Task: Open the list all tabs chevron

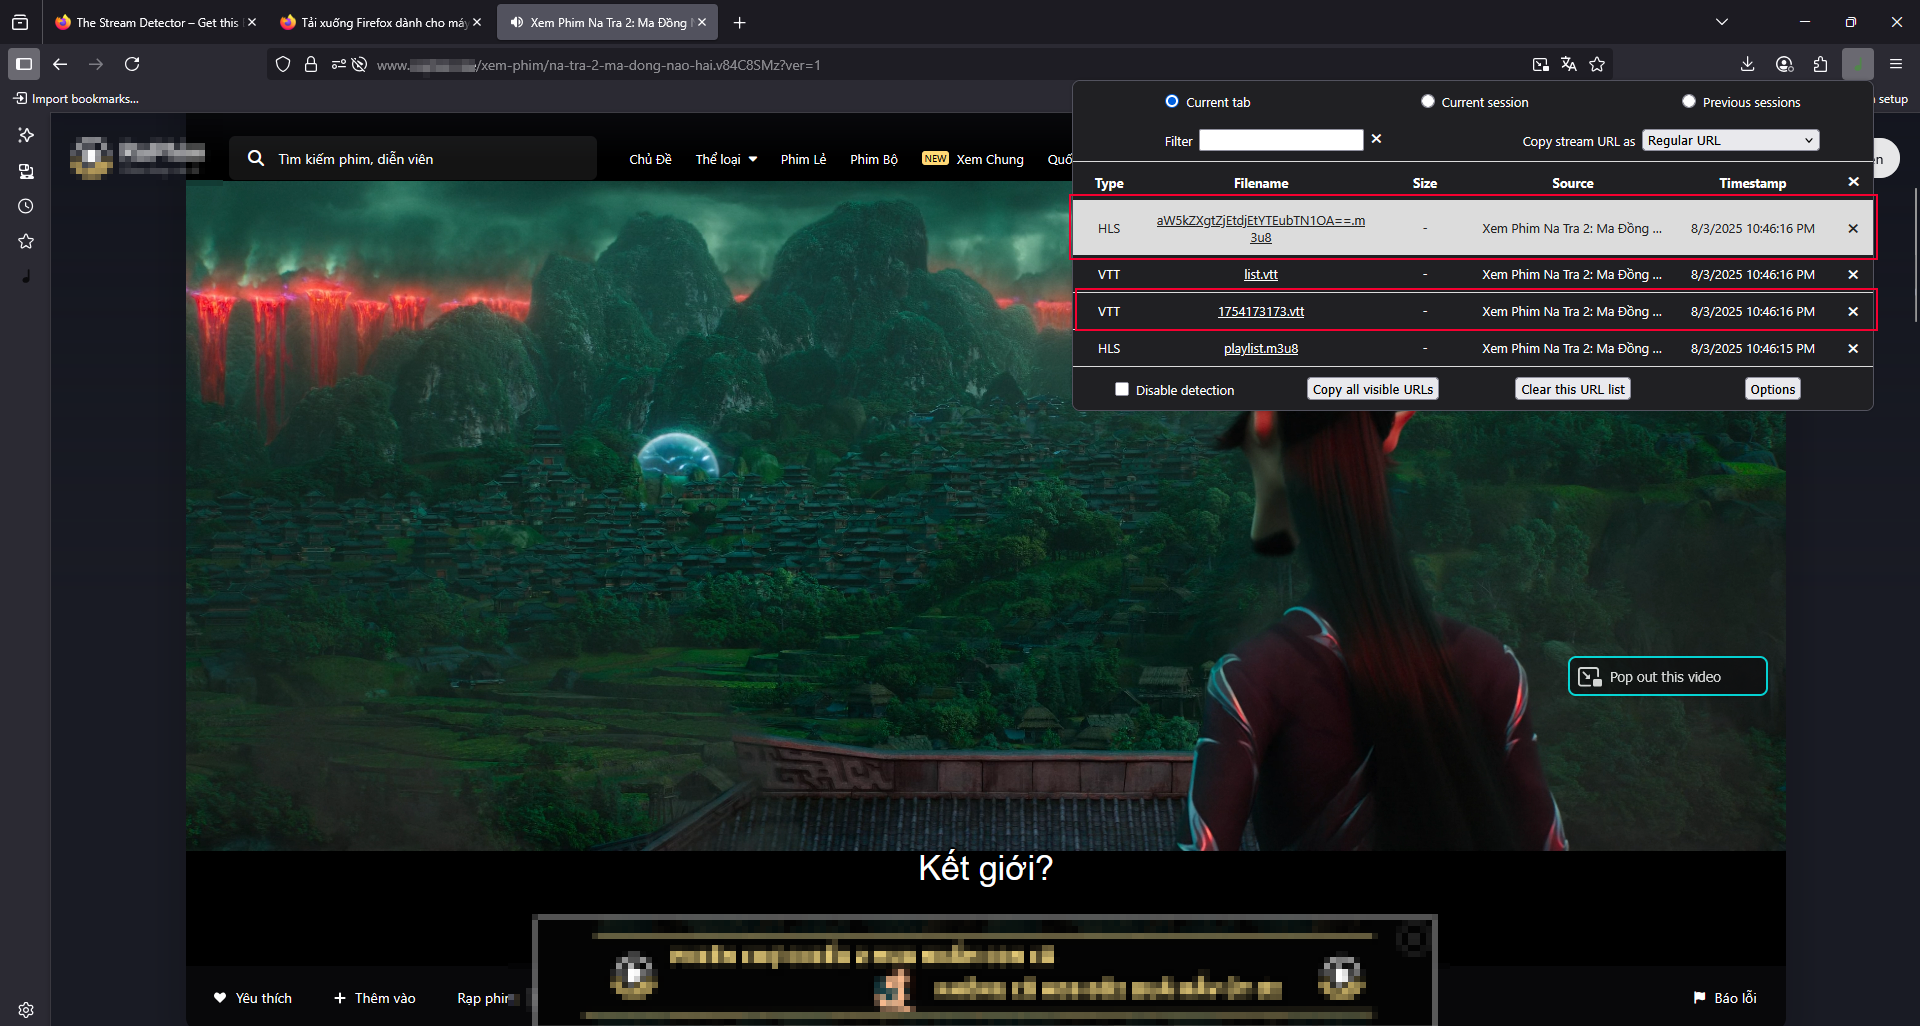Action: (x=1722, y=22)
